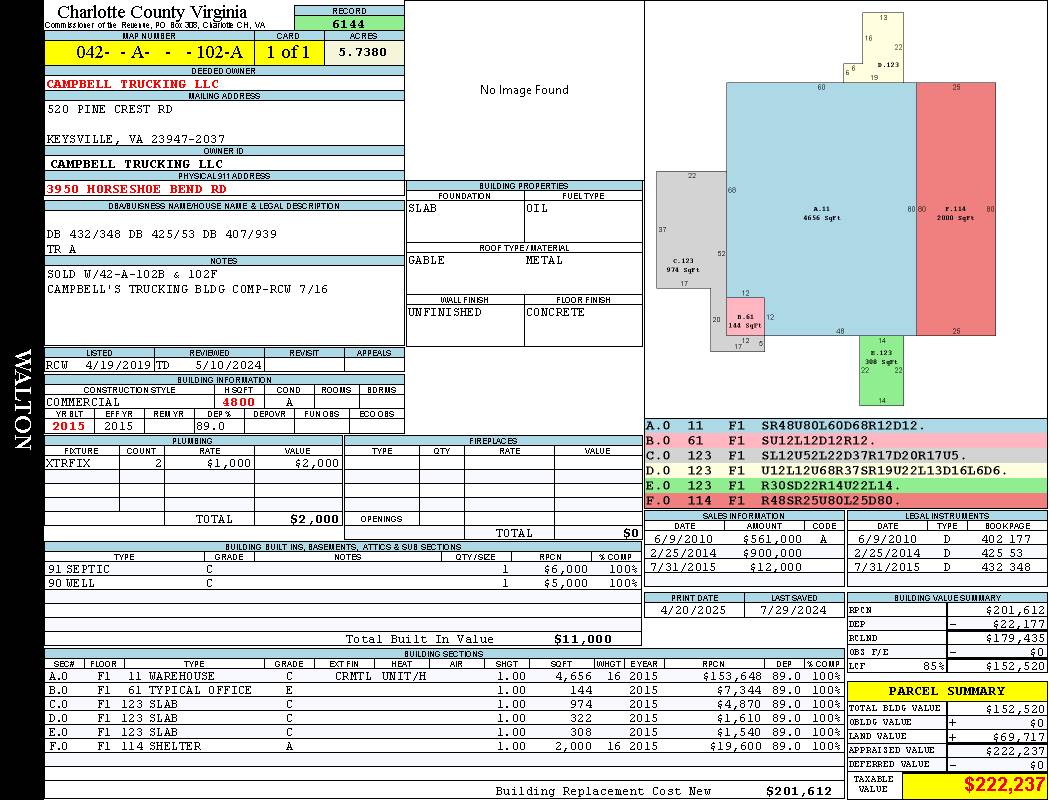The image size is (1050, 800).
Task: Select building section row 61 TYPICAL OFFICE
Action: click(444, 690)
